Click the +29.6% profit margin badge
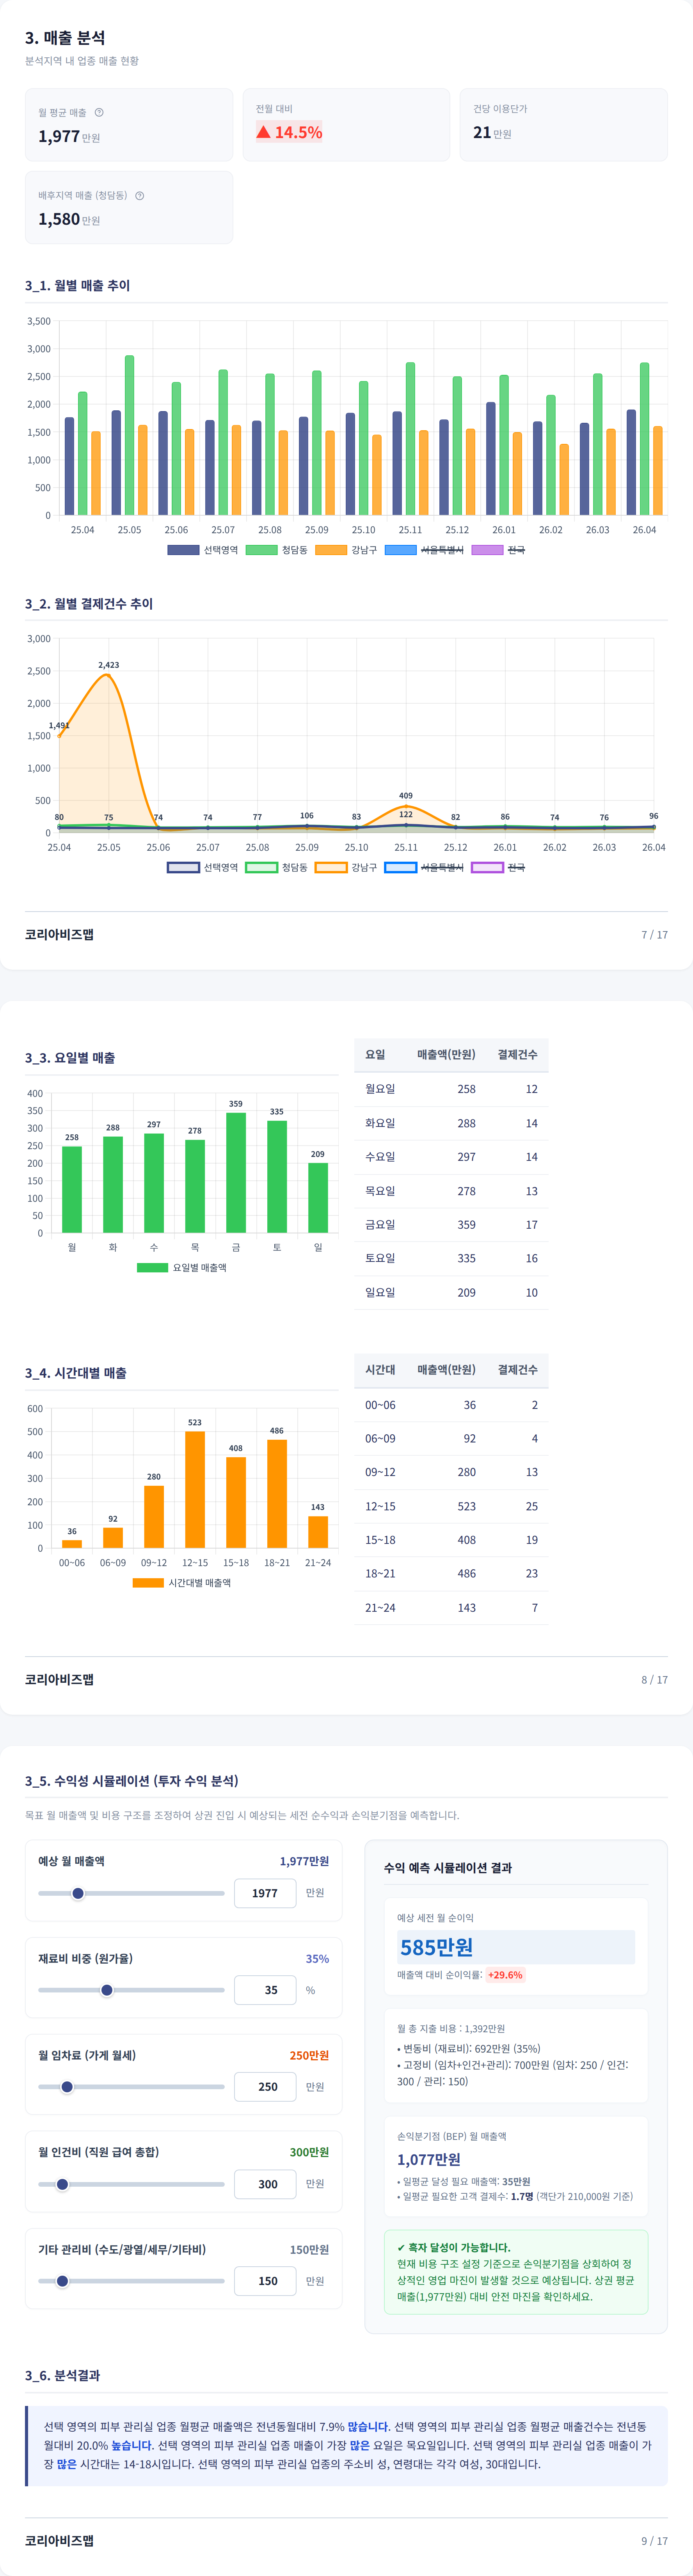 505,1975
